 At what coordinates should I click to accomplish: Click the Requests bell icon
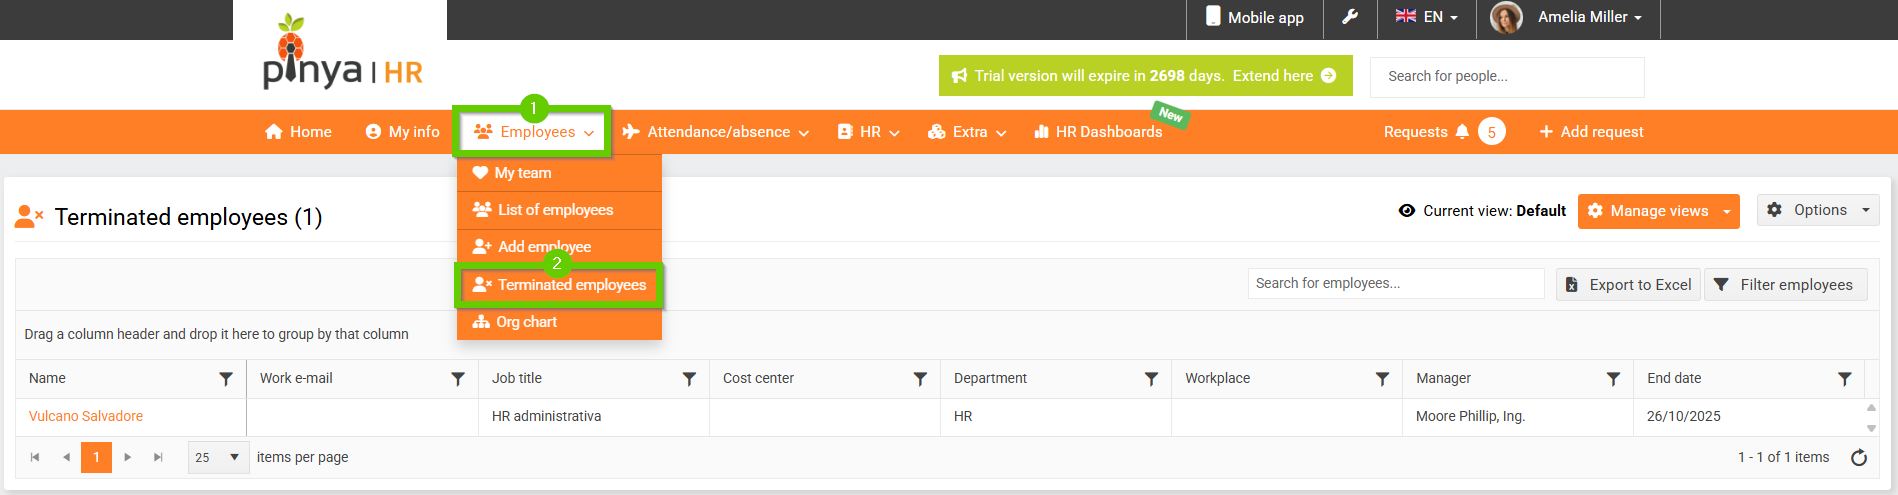1463,132
